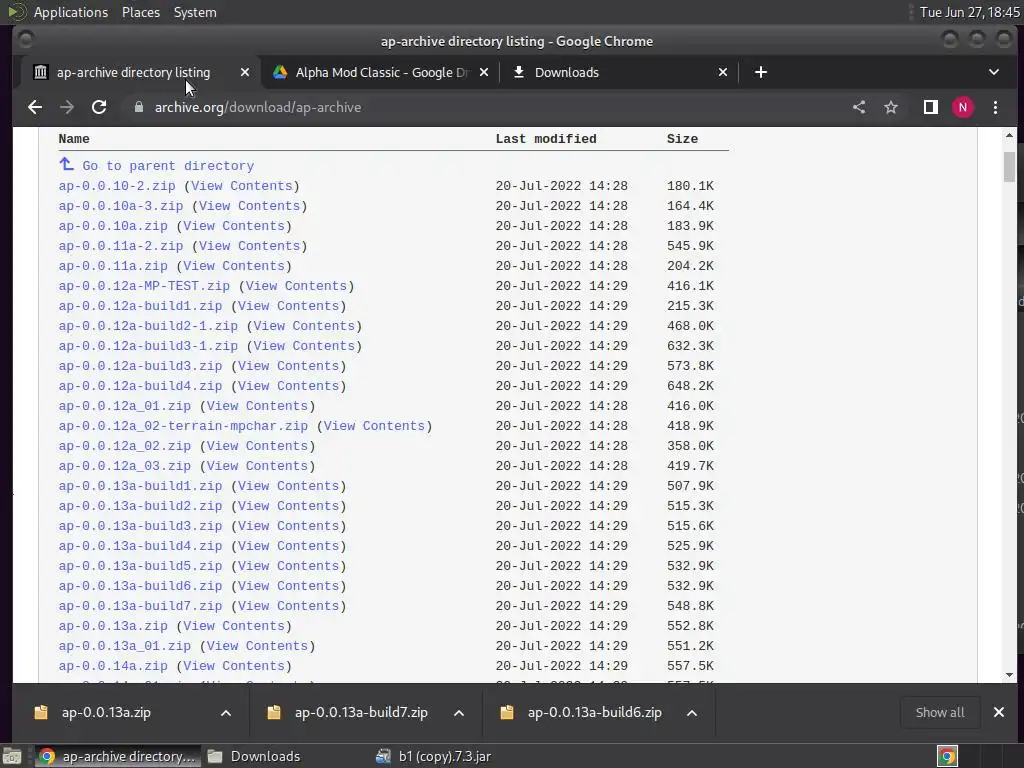View Contents of ap-0.0.13a-build1.zip

pos(289,486)
